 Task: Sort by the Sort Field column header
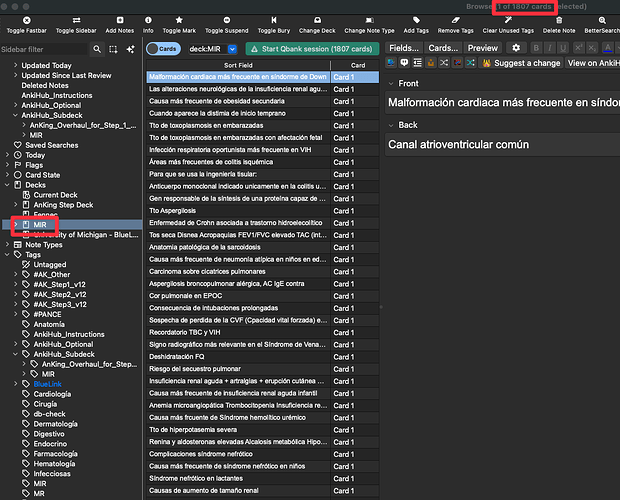click(238, 65)
